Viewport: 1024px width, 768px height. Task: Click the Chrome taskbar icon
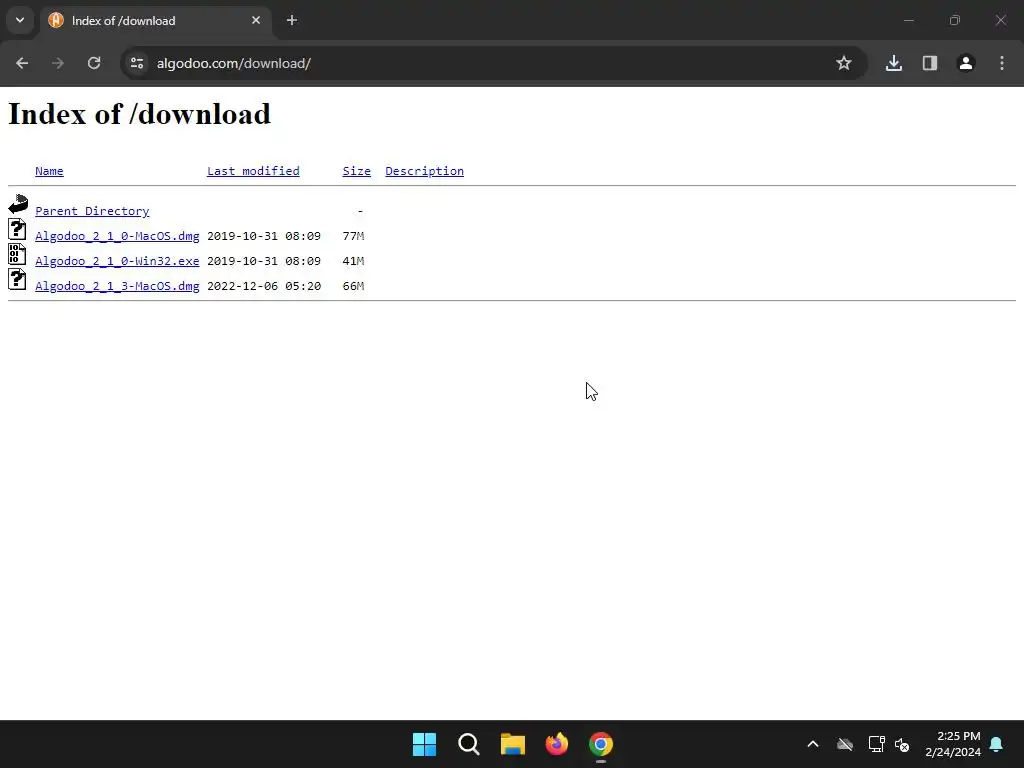tap(601, 744)
